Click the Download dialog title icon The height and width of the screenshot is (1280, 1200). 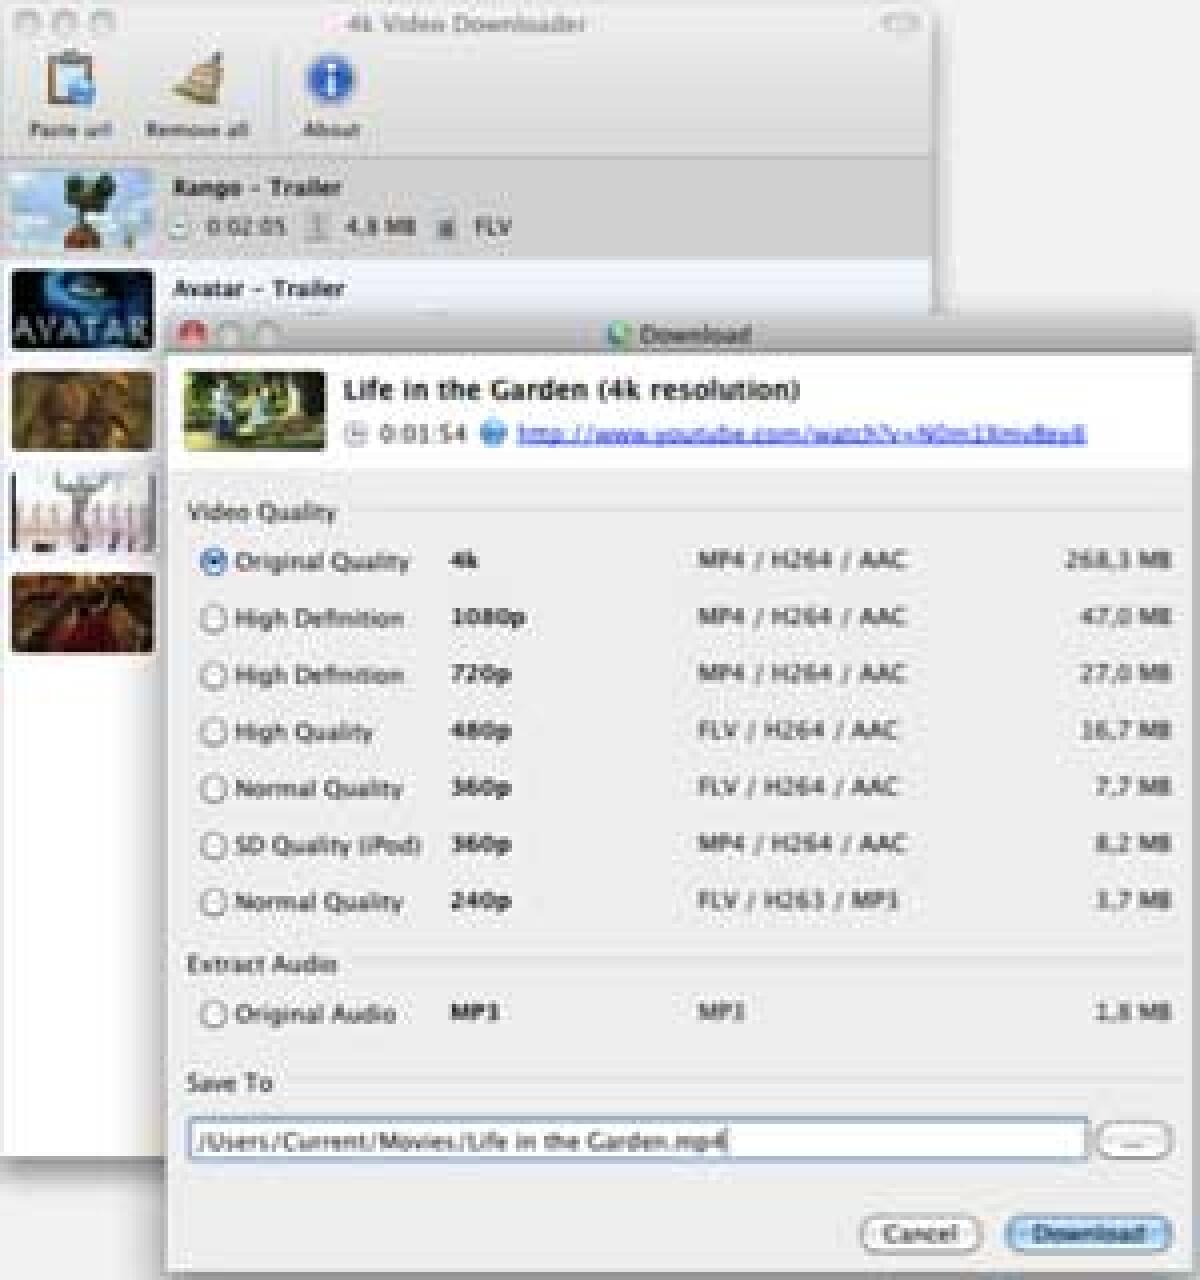click(620, 334)
